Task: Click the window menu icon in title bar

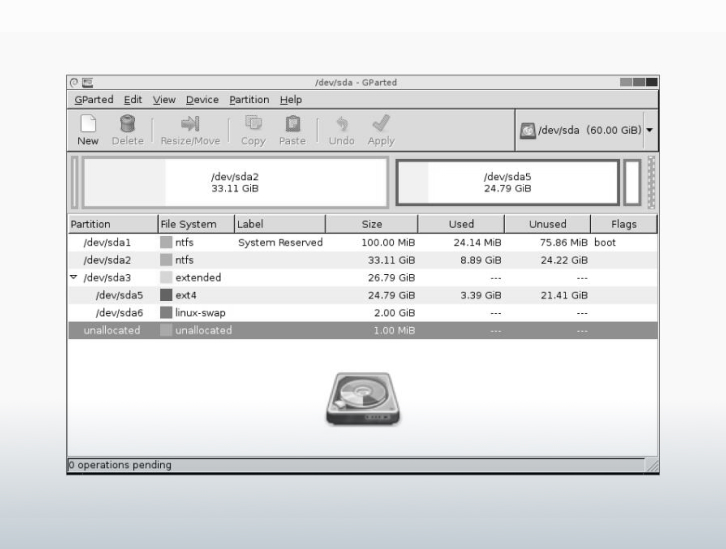Action: (74, 82)
